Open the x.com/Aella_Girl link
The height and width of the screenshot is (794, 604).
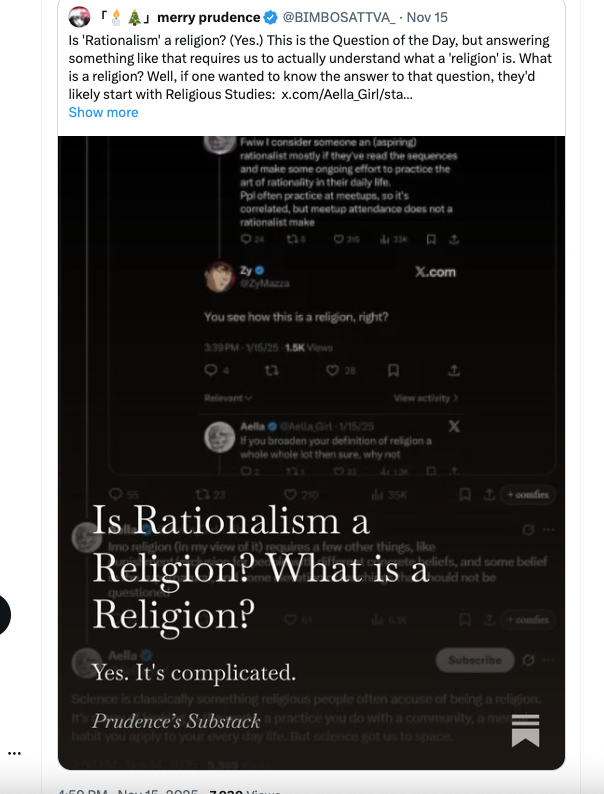346,93
